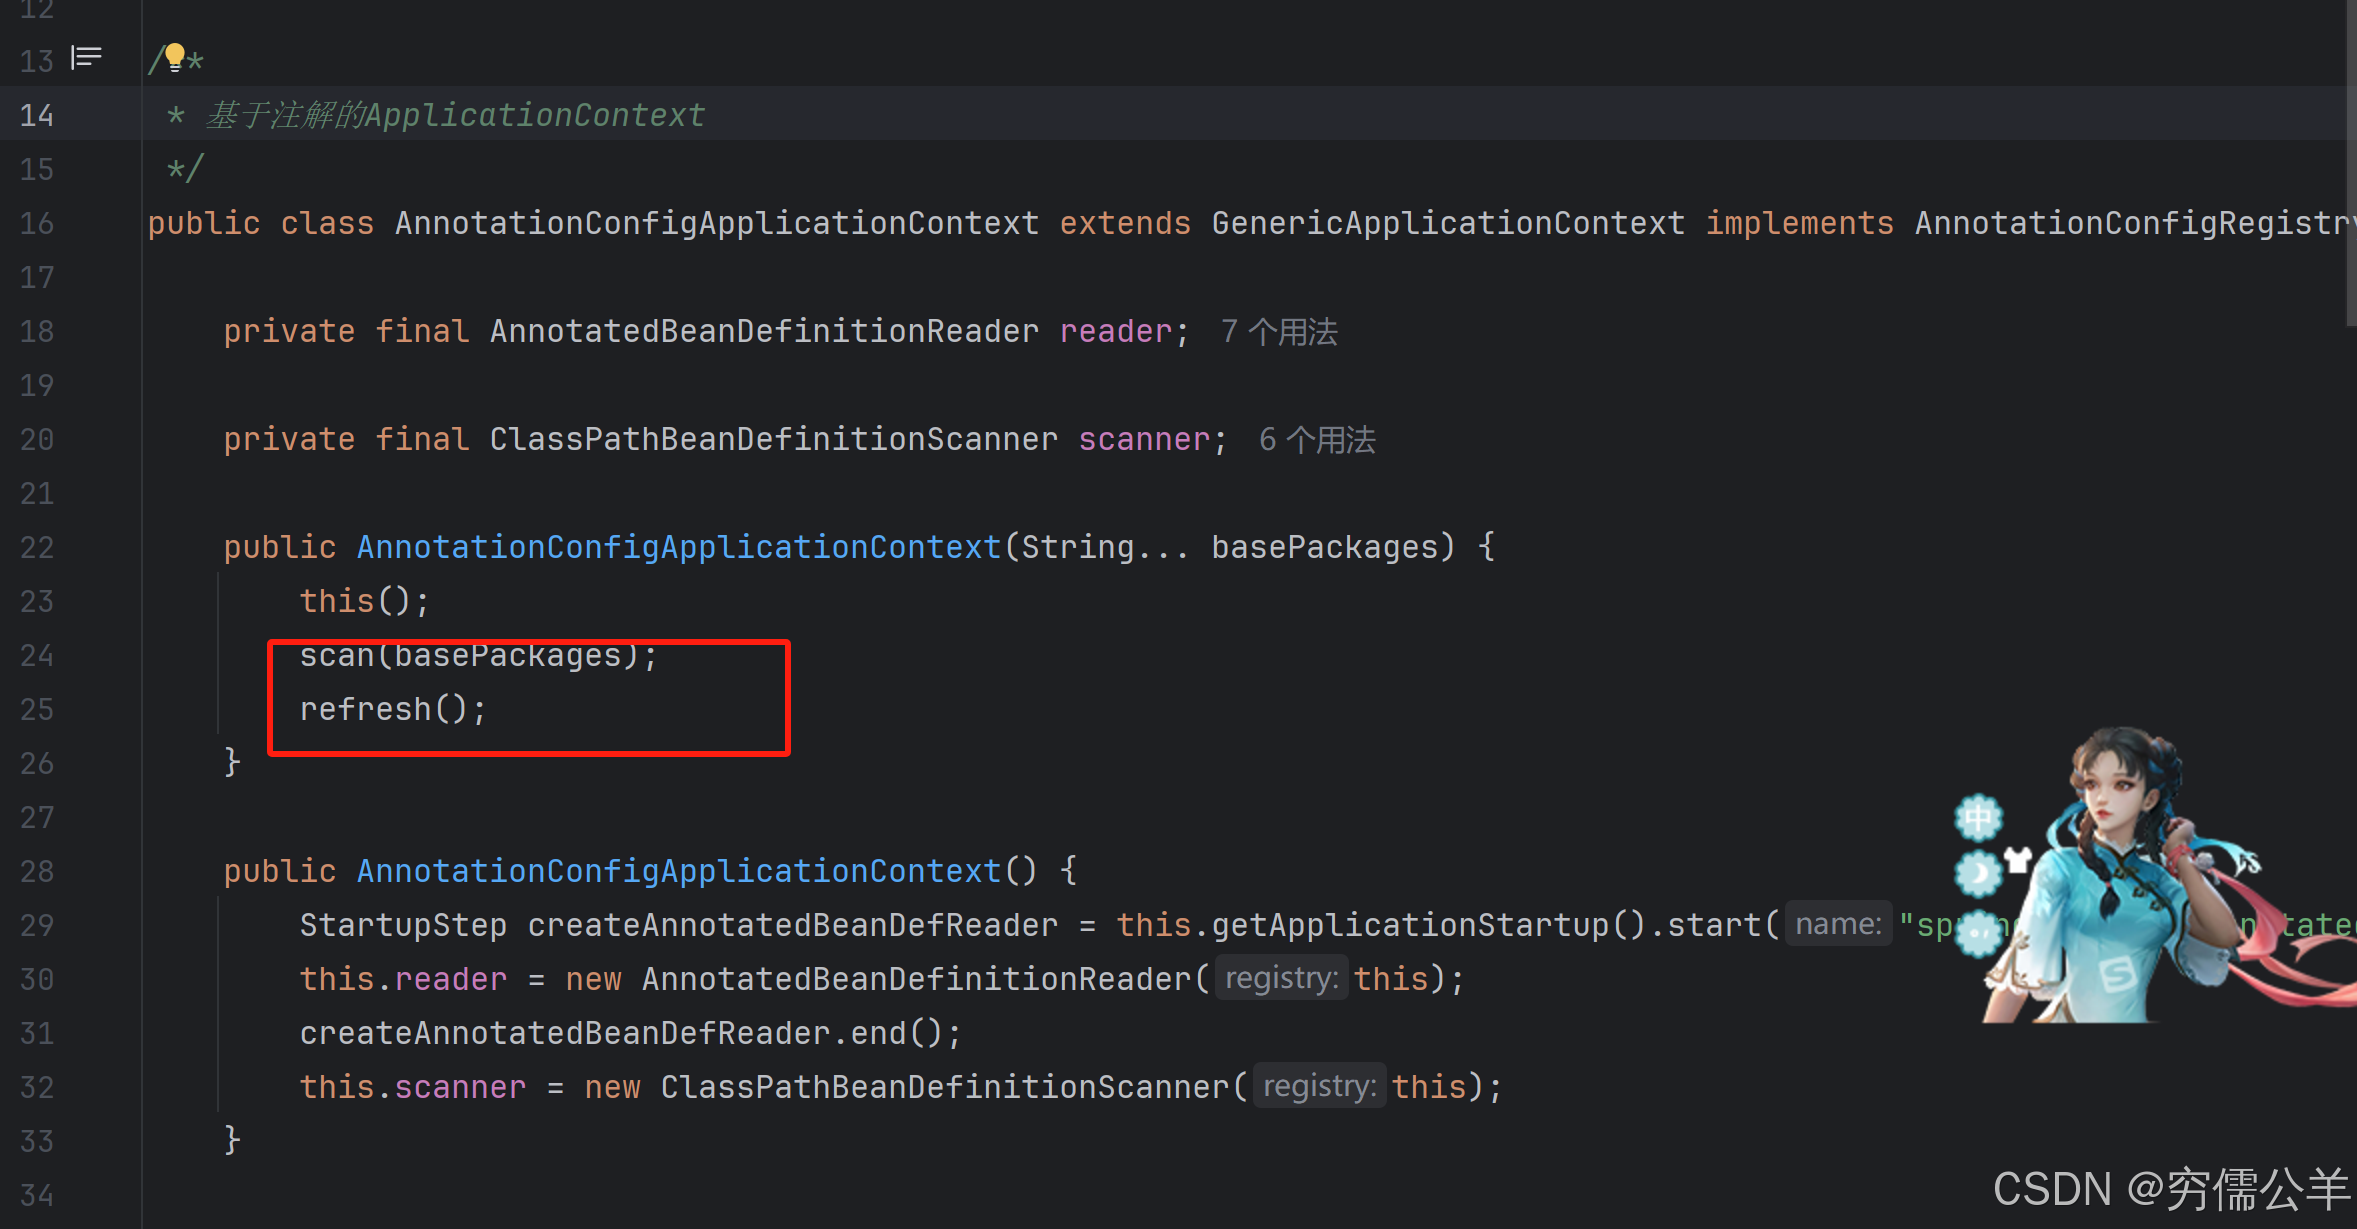Click line number 28 in the gutter
The image size is (2357, 1229).
pos(37,872)
